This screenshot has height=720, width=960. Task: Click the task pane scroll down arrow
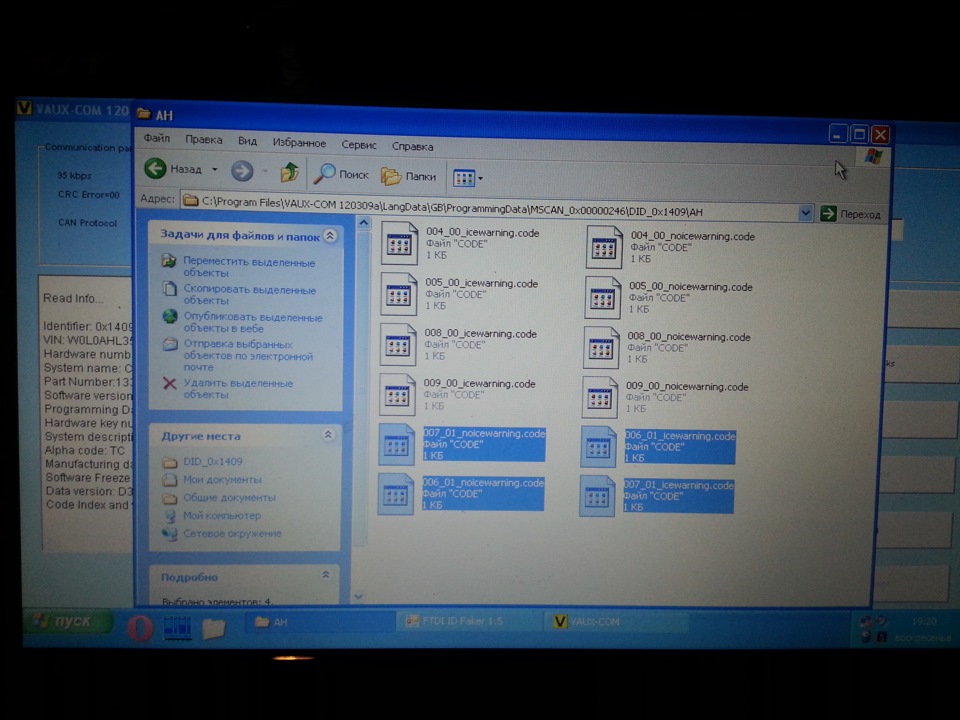359,596
